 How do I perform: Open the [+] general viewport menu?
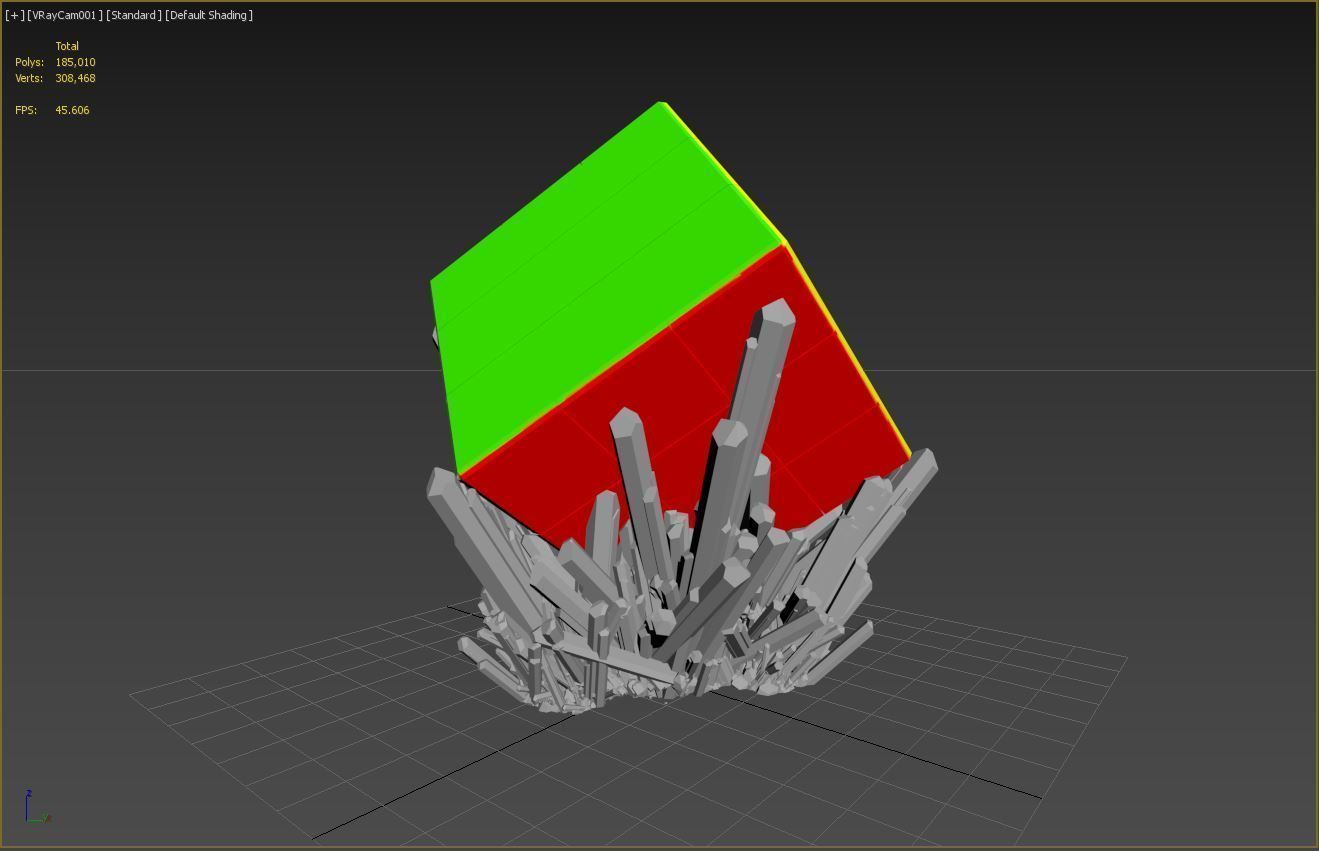[x=14, y=15]
